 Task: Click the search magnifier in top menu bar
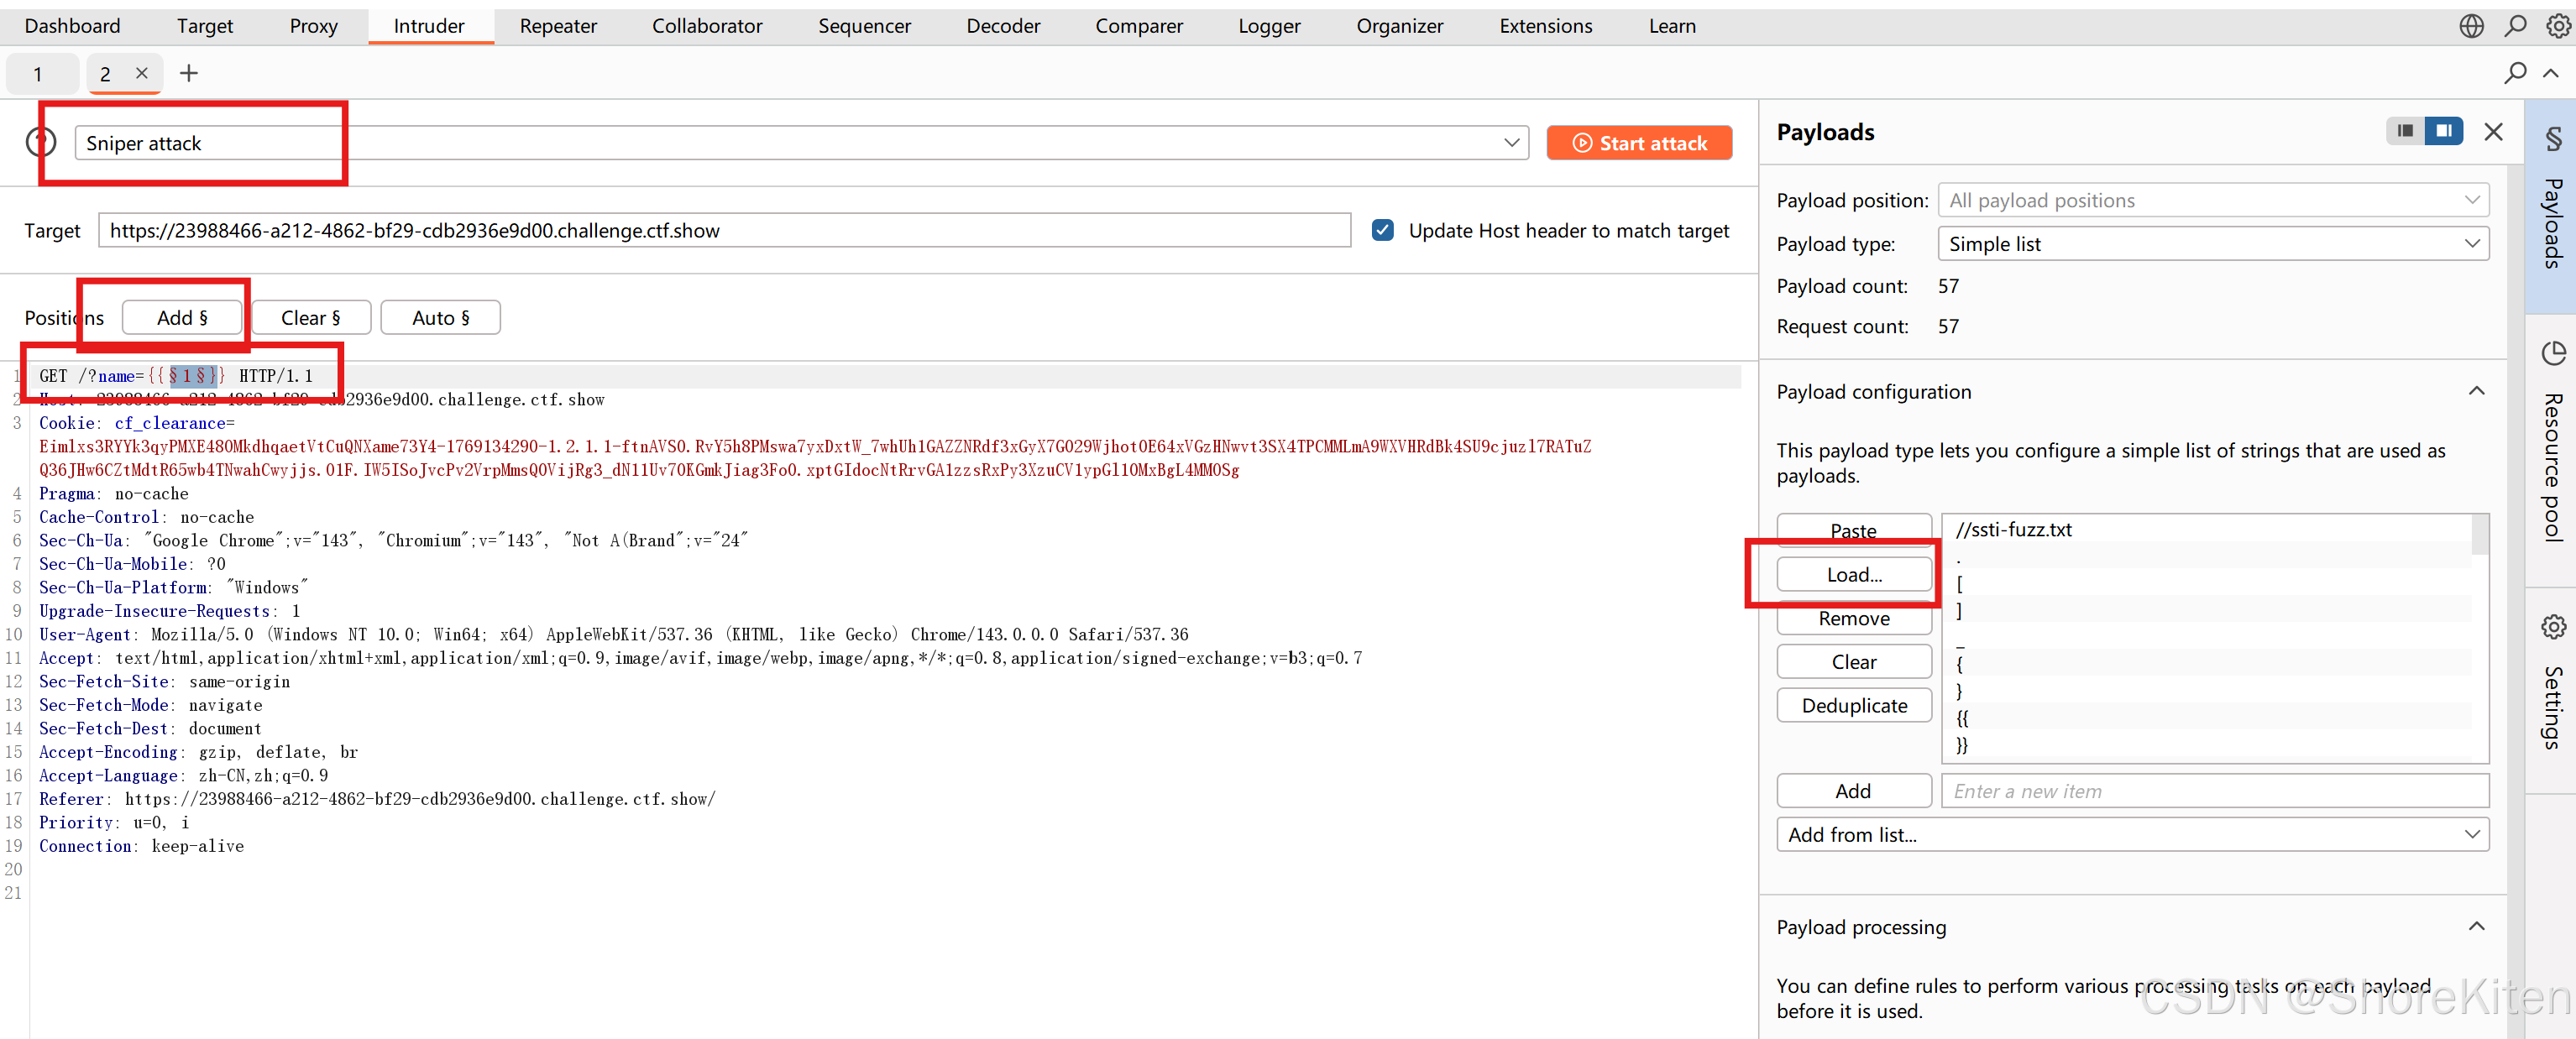click(2515, 26)
